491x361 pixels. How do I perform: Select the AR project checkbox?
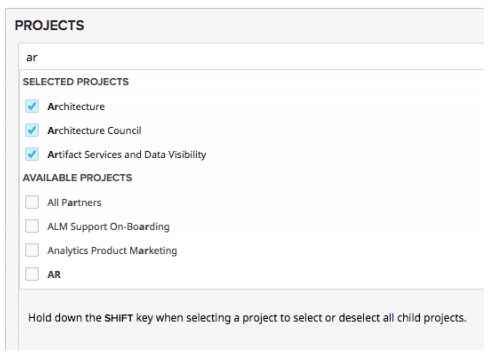coord(32,274)
